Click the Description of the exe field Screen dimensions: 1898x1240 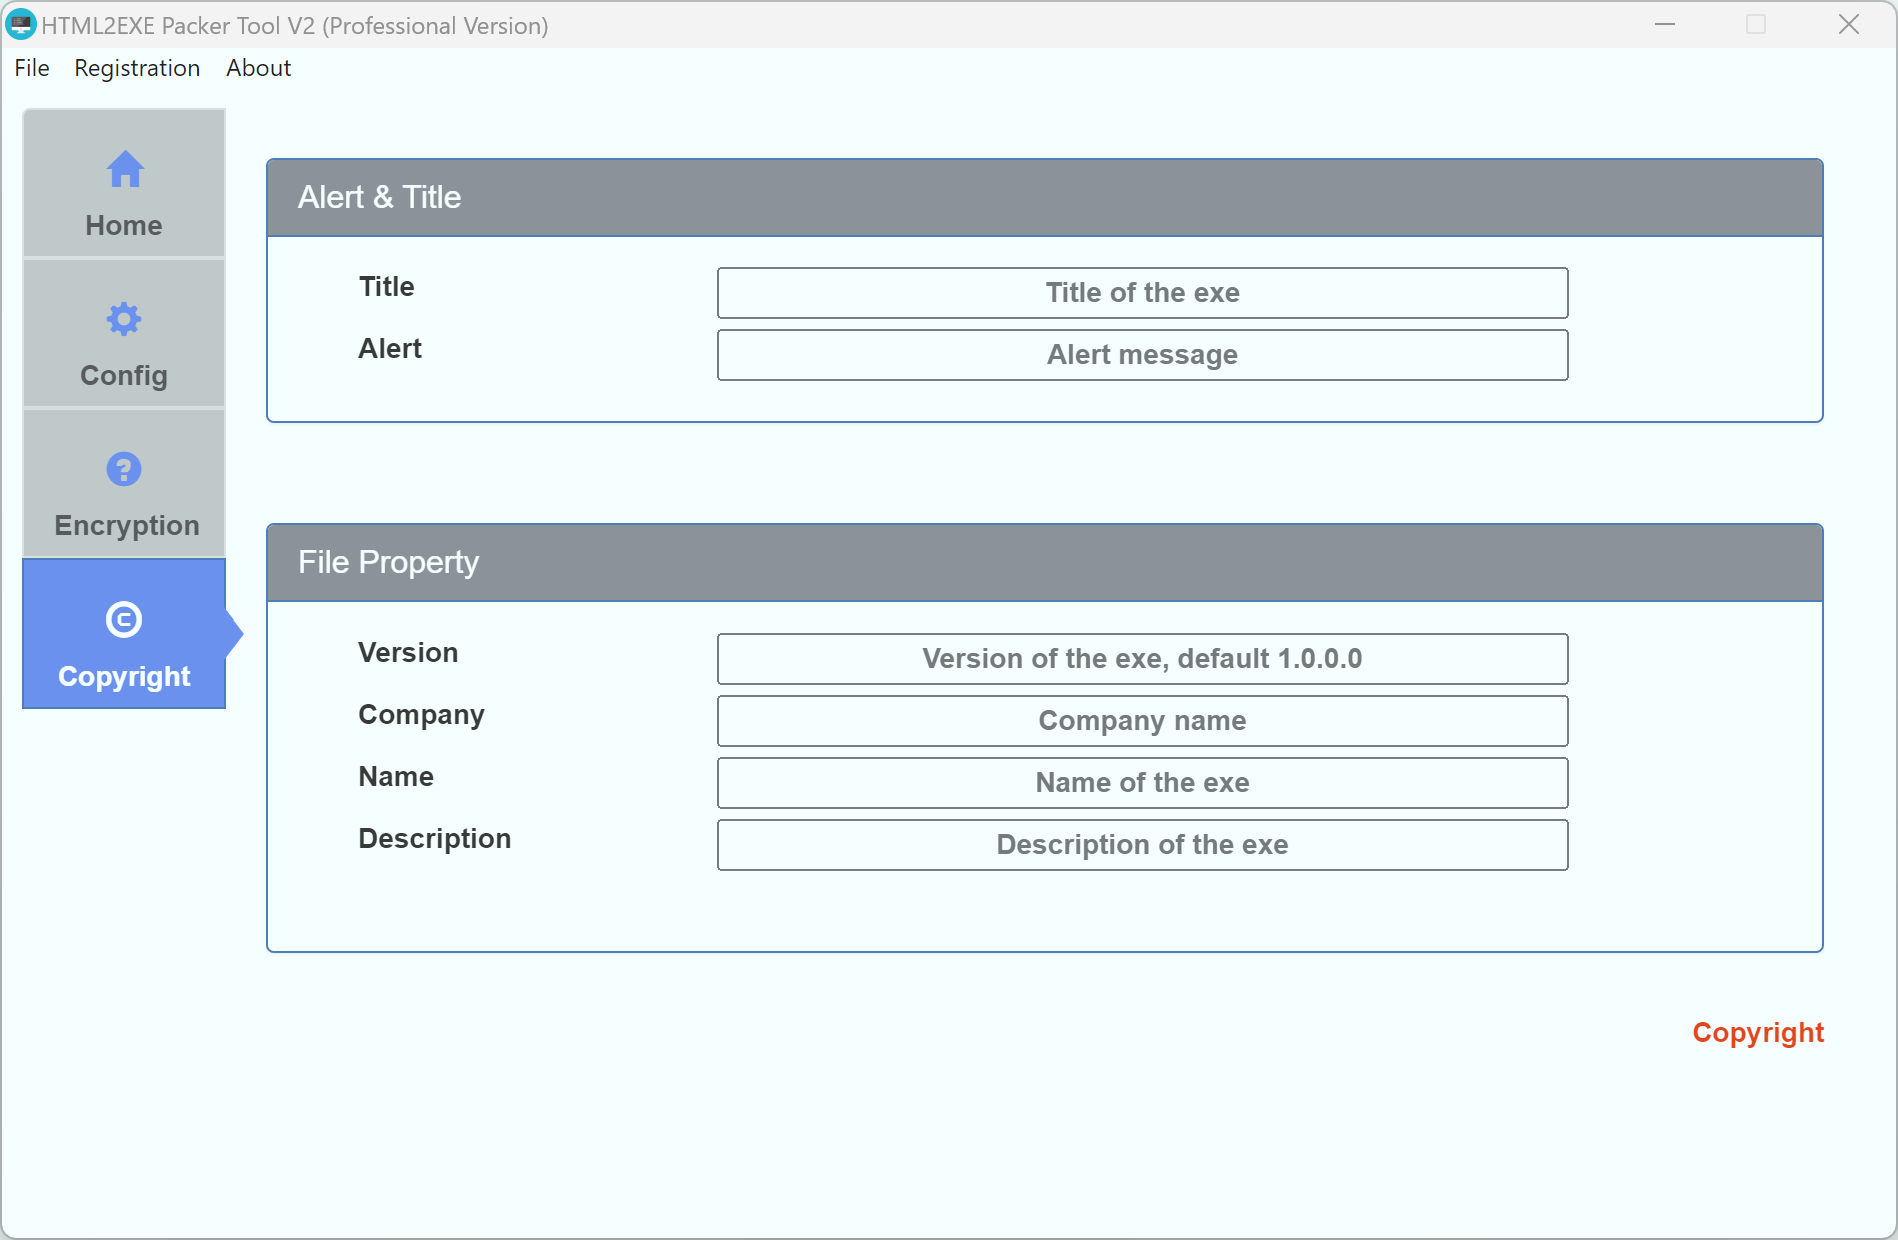pyautogui.click(x=1142, y=845)
